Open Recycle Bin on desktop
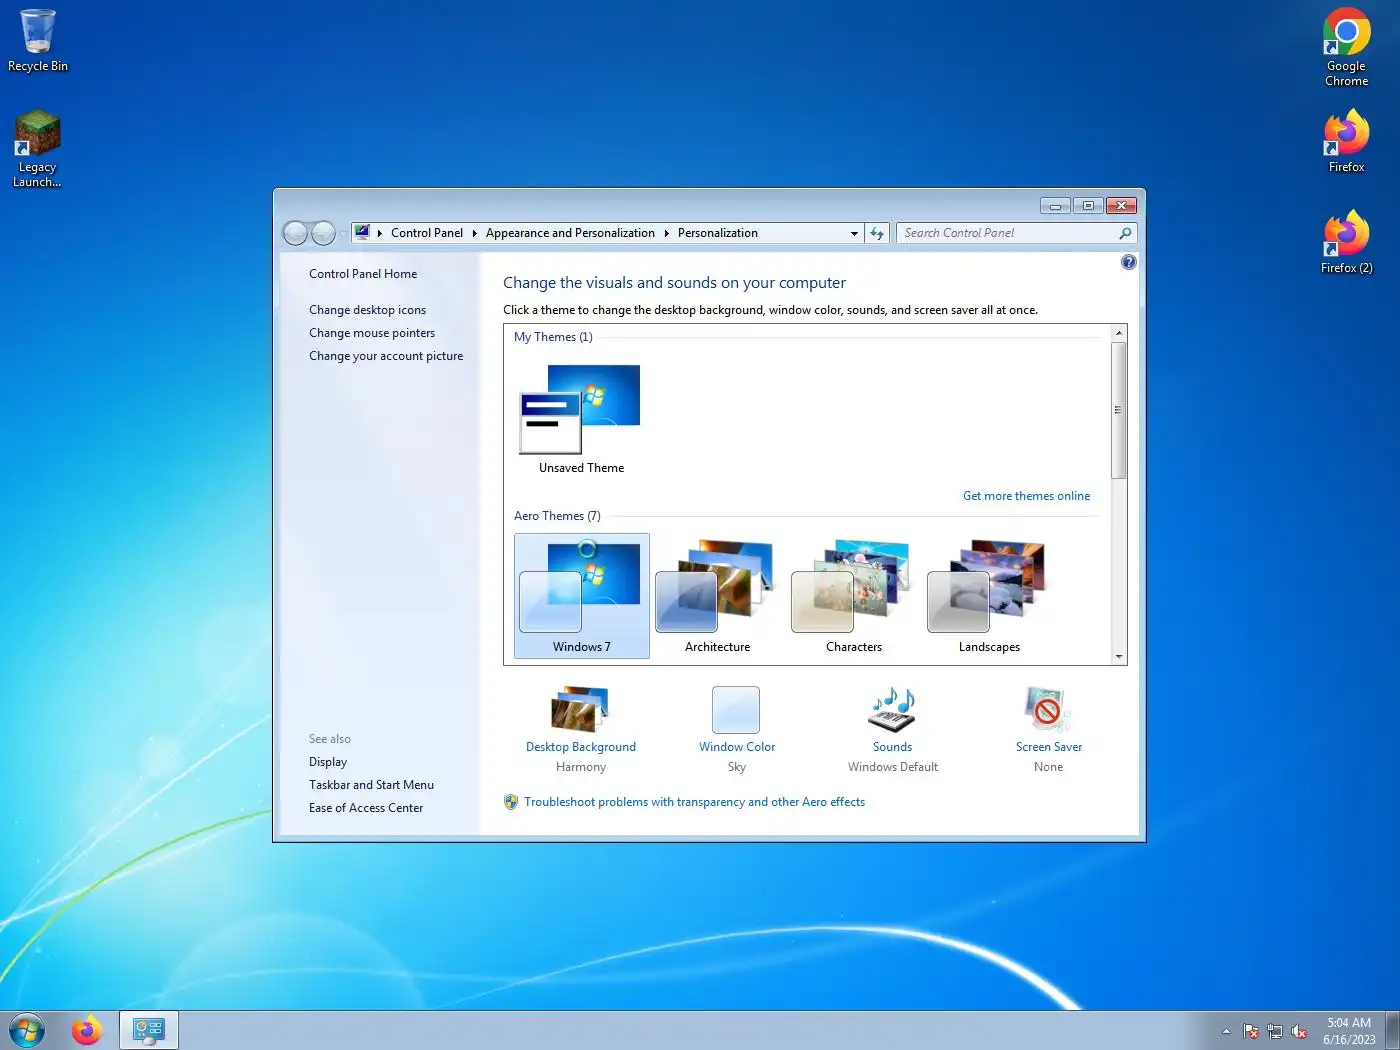The width and height of the screenshot is (1400, 1050). pos(38,40)
